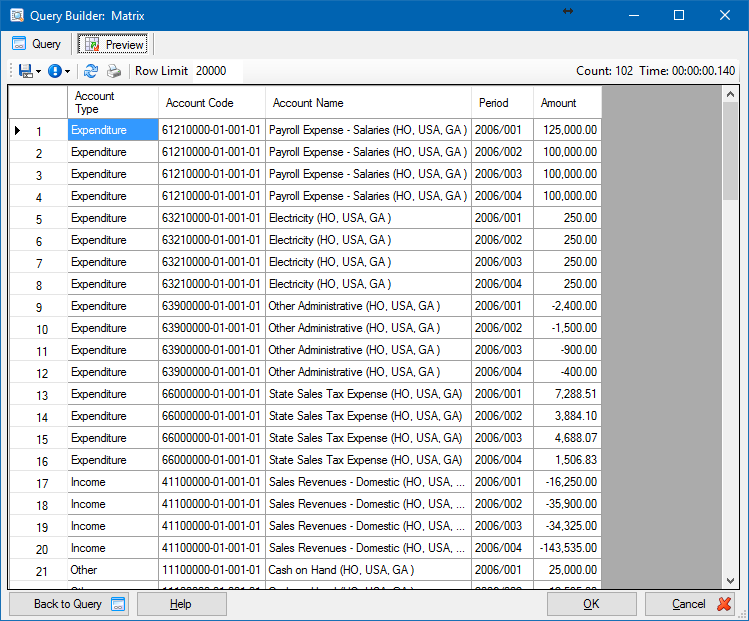Click Payroll Expense - Salaries in row 3
Image resolution: width=749 pixels, height=621 pixels.
pos(368,174)
